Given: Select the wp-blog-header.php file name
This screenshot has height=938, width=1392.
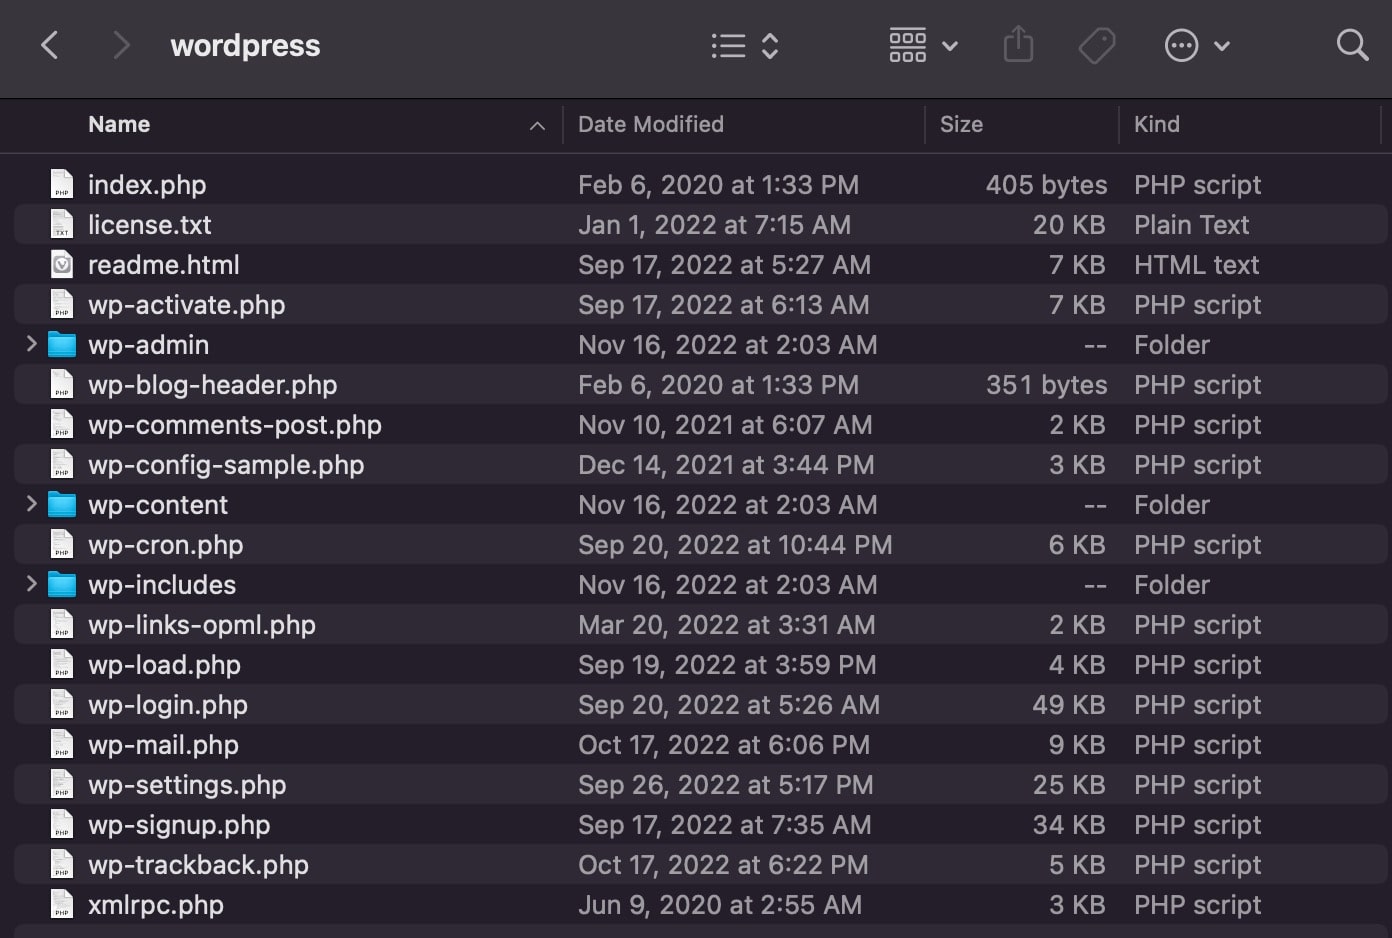Looking at the screenshot, I should click(213, 385).
